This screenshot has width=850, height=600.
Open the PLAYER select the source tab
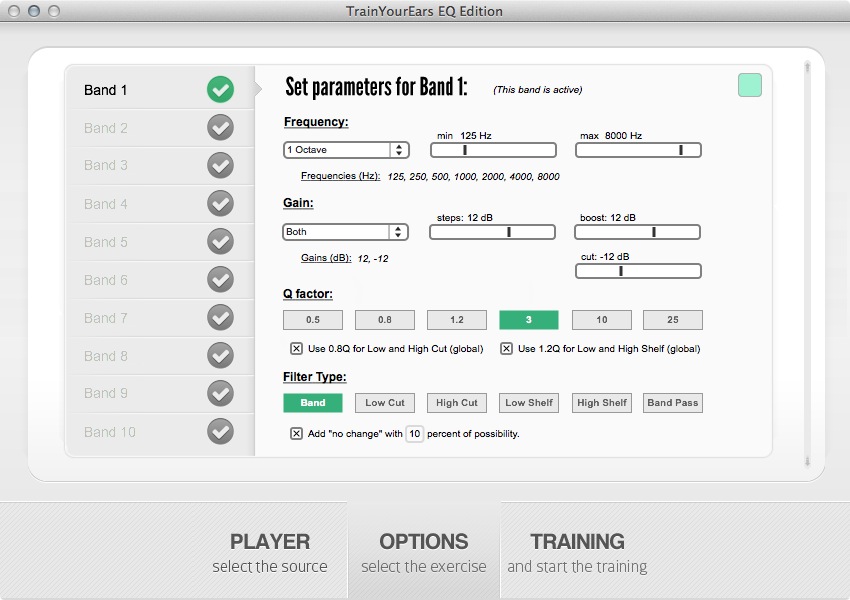(x=270, y=552)
